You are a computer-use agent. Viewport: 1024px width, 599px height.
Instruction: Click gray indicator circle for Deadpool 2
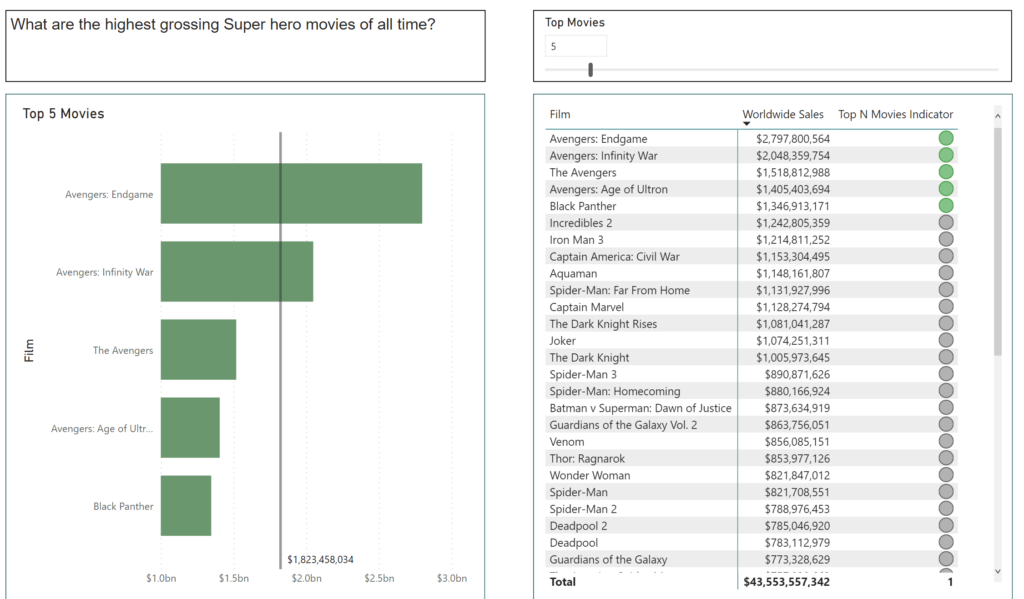pyautogui.click(x=946, y=526)
